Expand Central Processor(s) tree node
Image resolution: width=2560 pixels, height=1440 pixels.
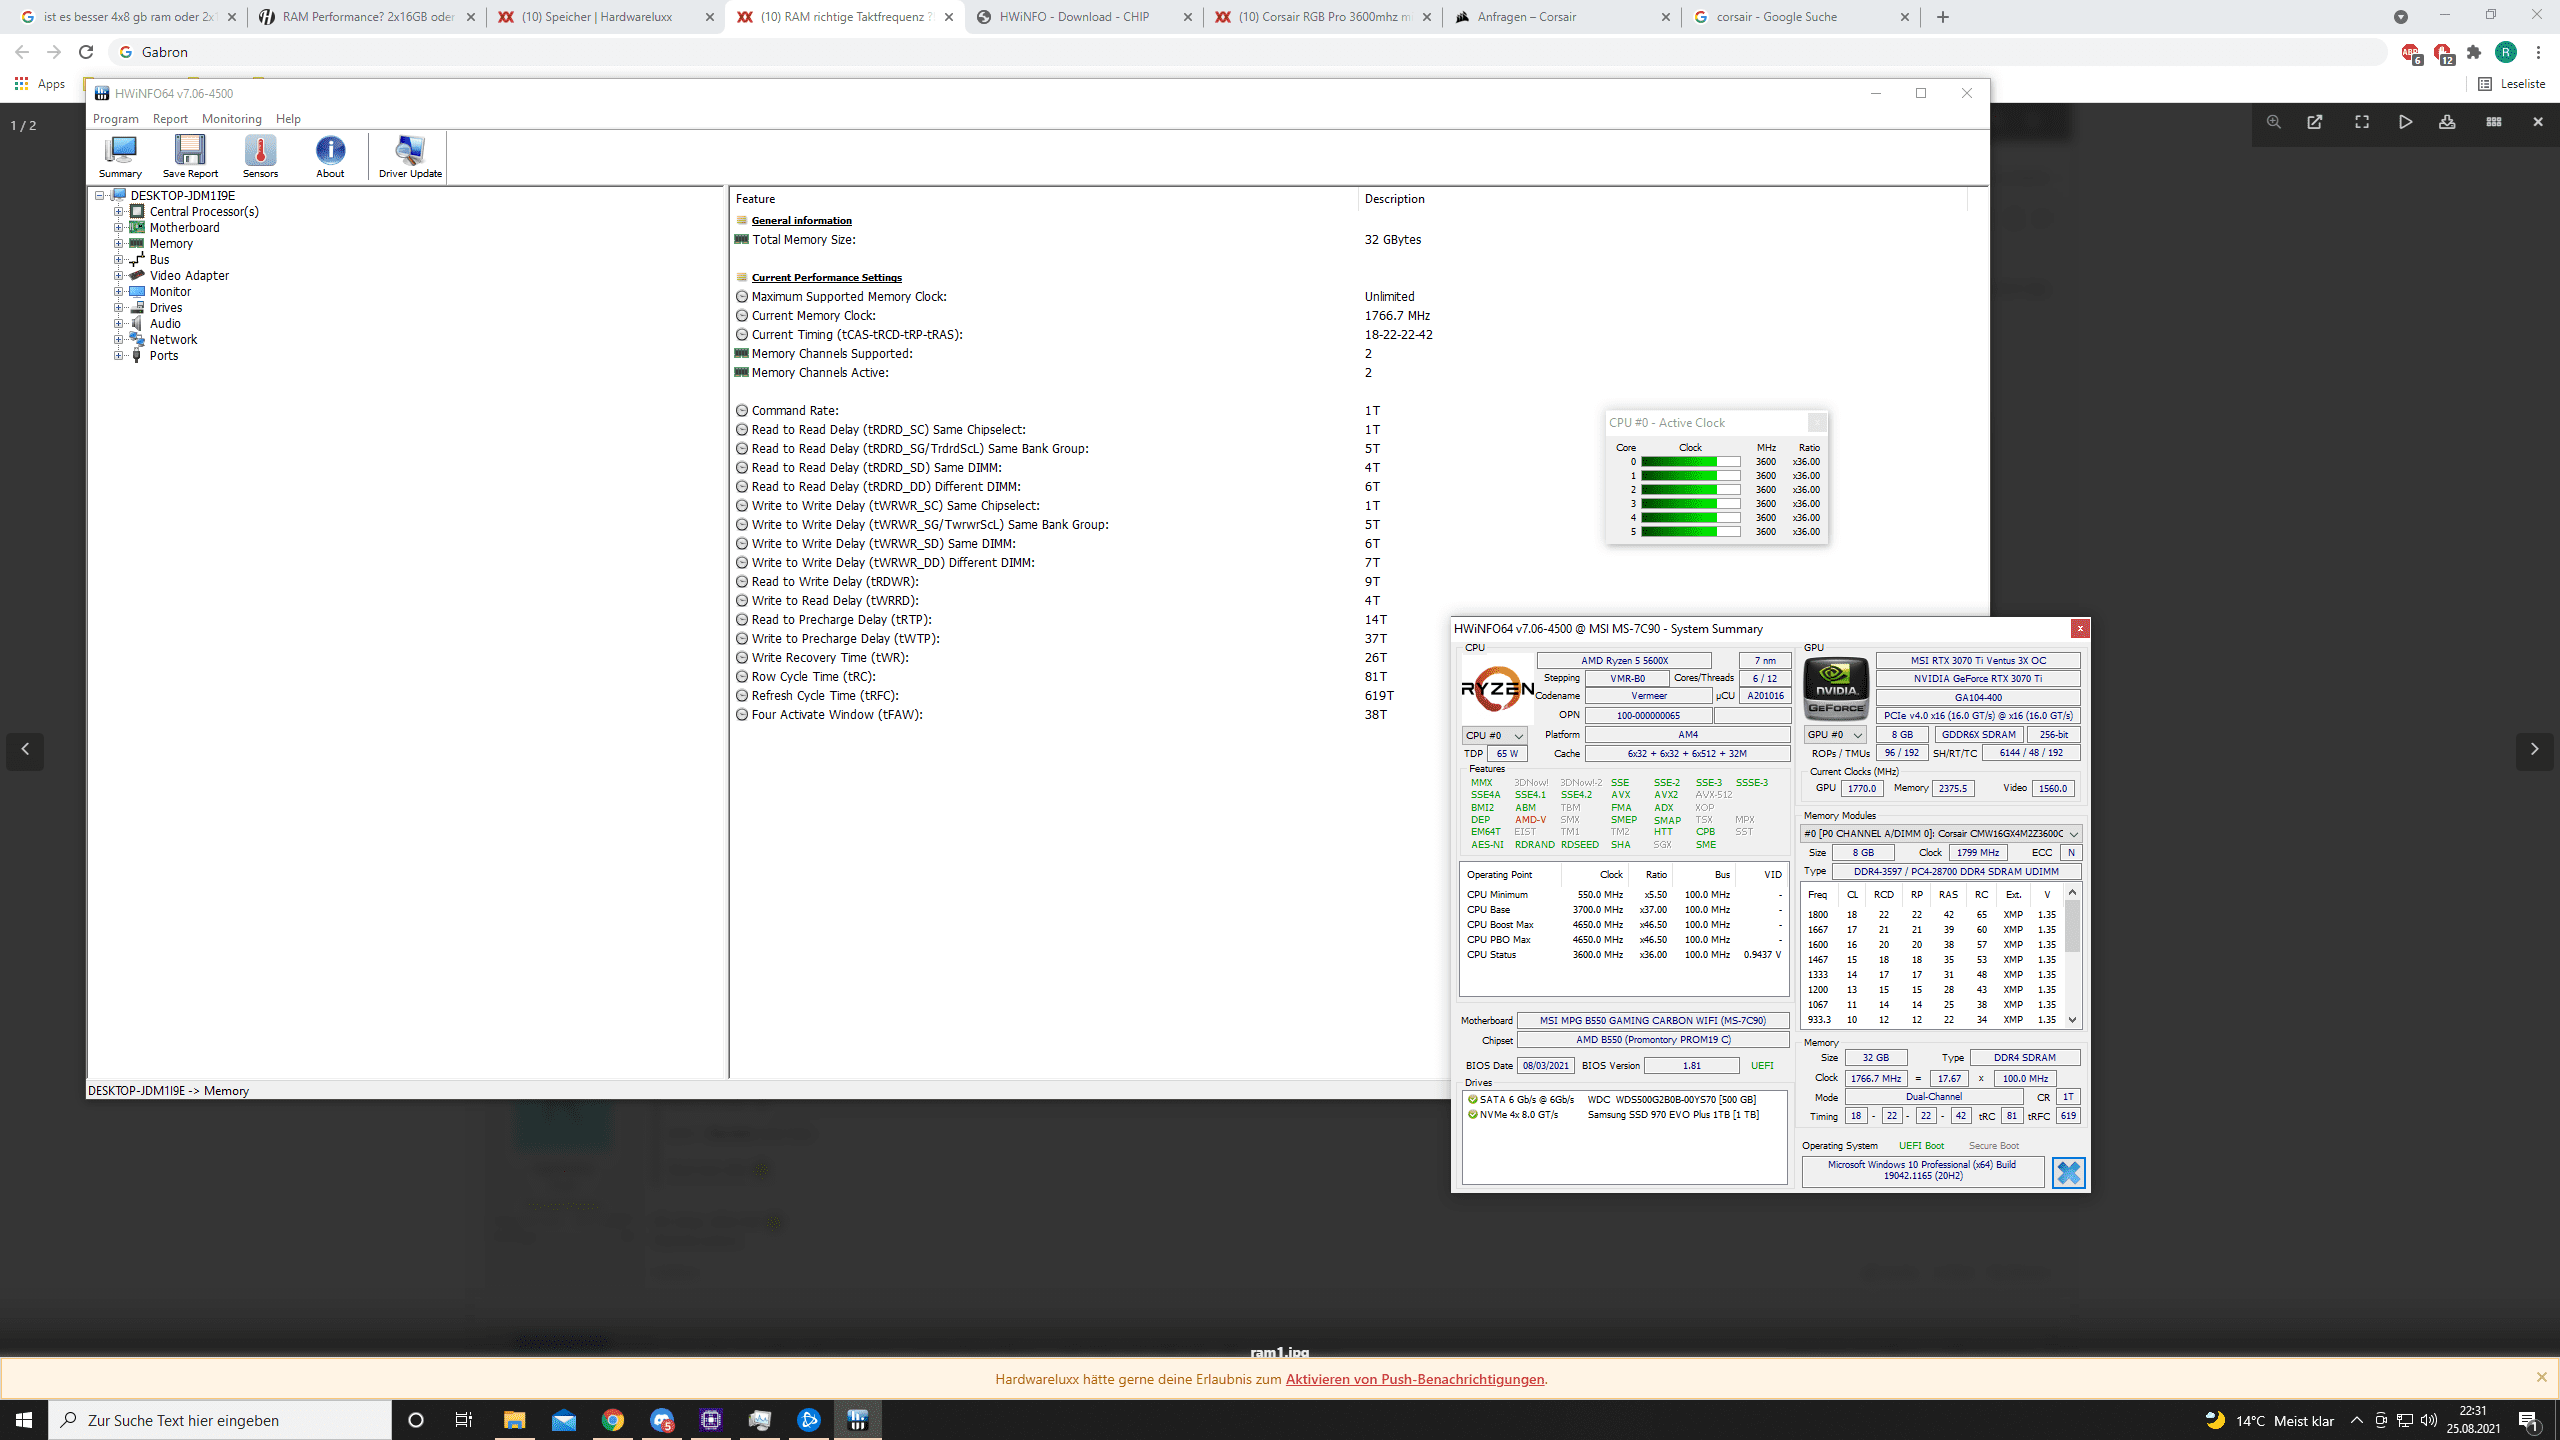118,212
